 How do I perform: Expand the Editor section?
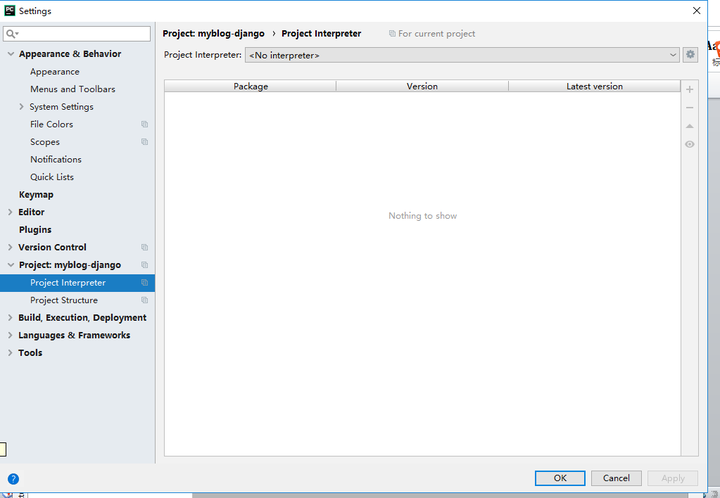point(10,212)
